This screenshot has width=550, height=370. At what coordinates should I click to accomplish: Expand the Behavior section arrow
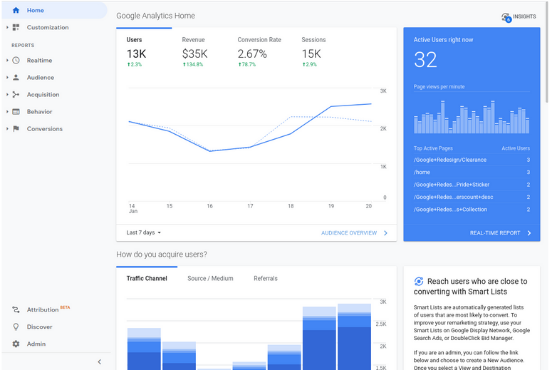tap(7, 112)
